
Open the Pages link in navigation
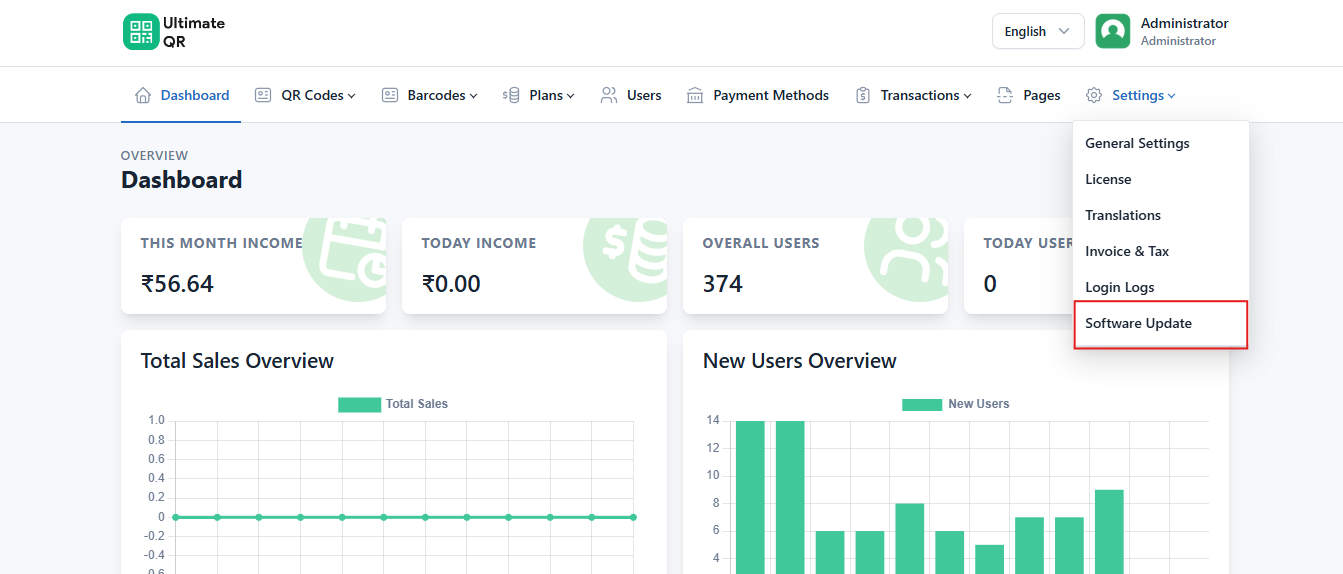click(1041, 95)
